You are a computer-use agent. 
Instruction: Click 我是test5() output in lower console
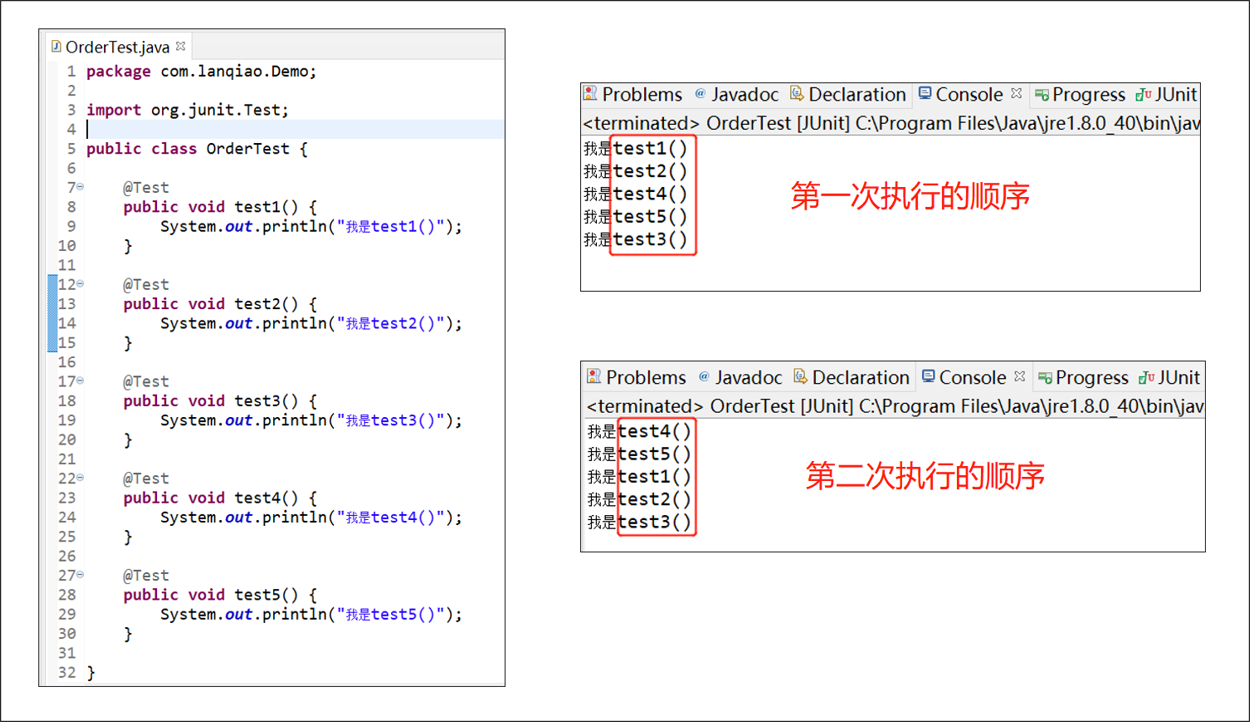pos(640,454)
